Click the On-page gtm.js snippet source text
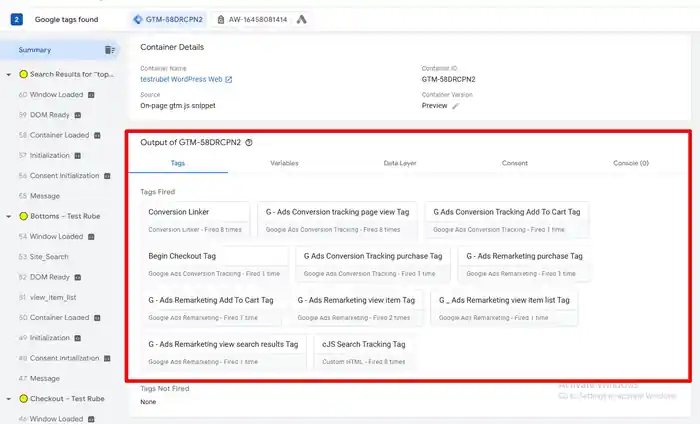 click(x=178, y=106)
